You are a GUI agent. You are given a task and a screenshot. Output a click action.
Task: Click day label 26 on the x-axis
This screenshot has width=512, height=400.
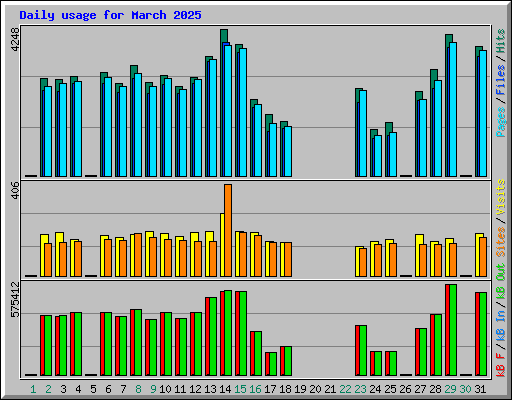405,389
